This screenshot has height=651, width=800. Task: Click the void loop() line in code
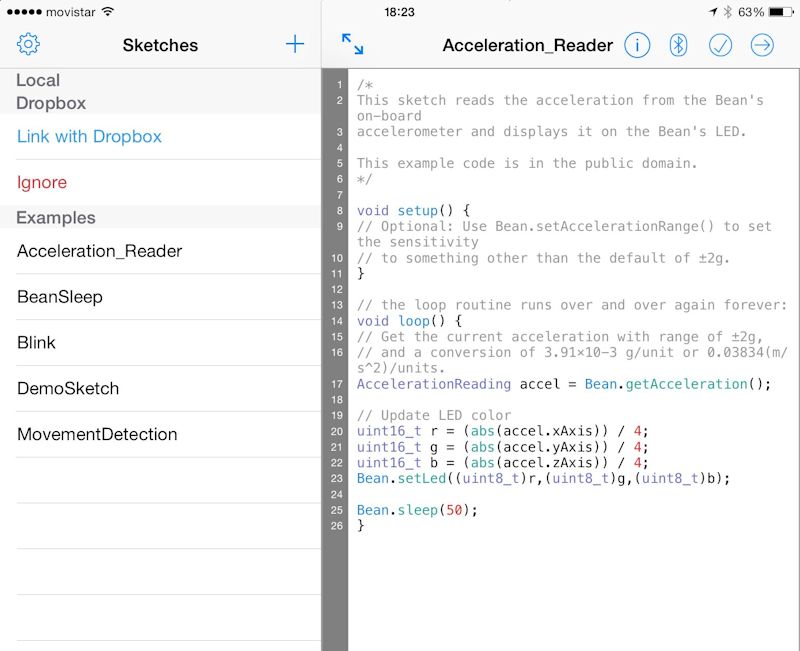[409, 321]
